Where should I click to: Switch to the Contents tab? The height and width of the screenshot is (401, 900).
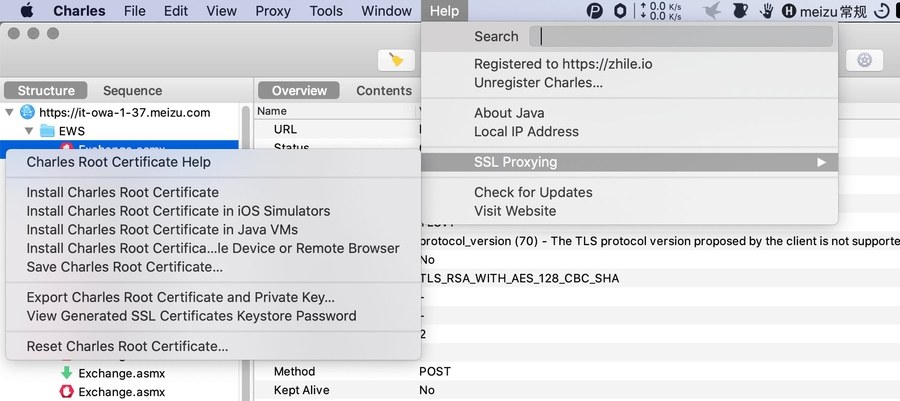(384, 90)
